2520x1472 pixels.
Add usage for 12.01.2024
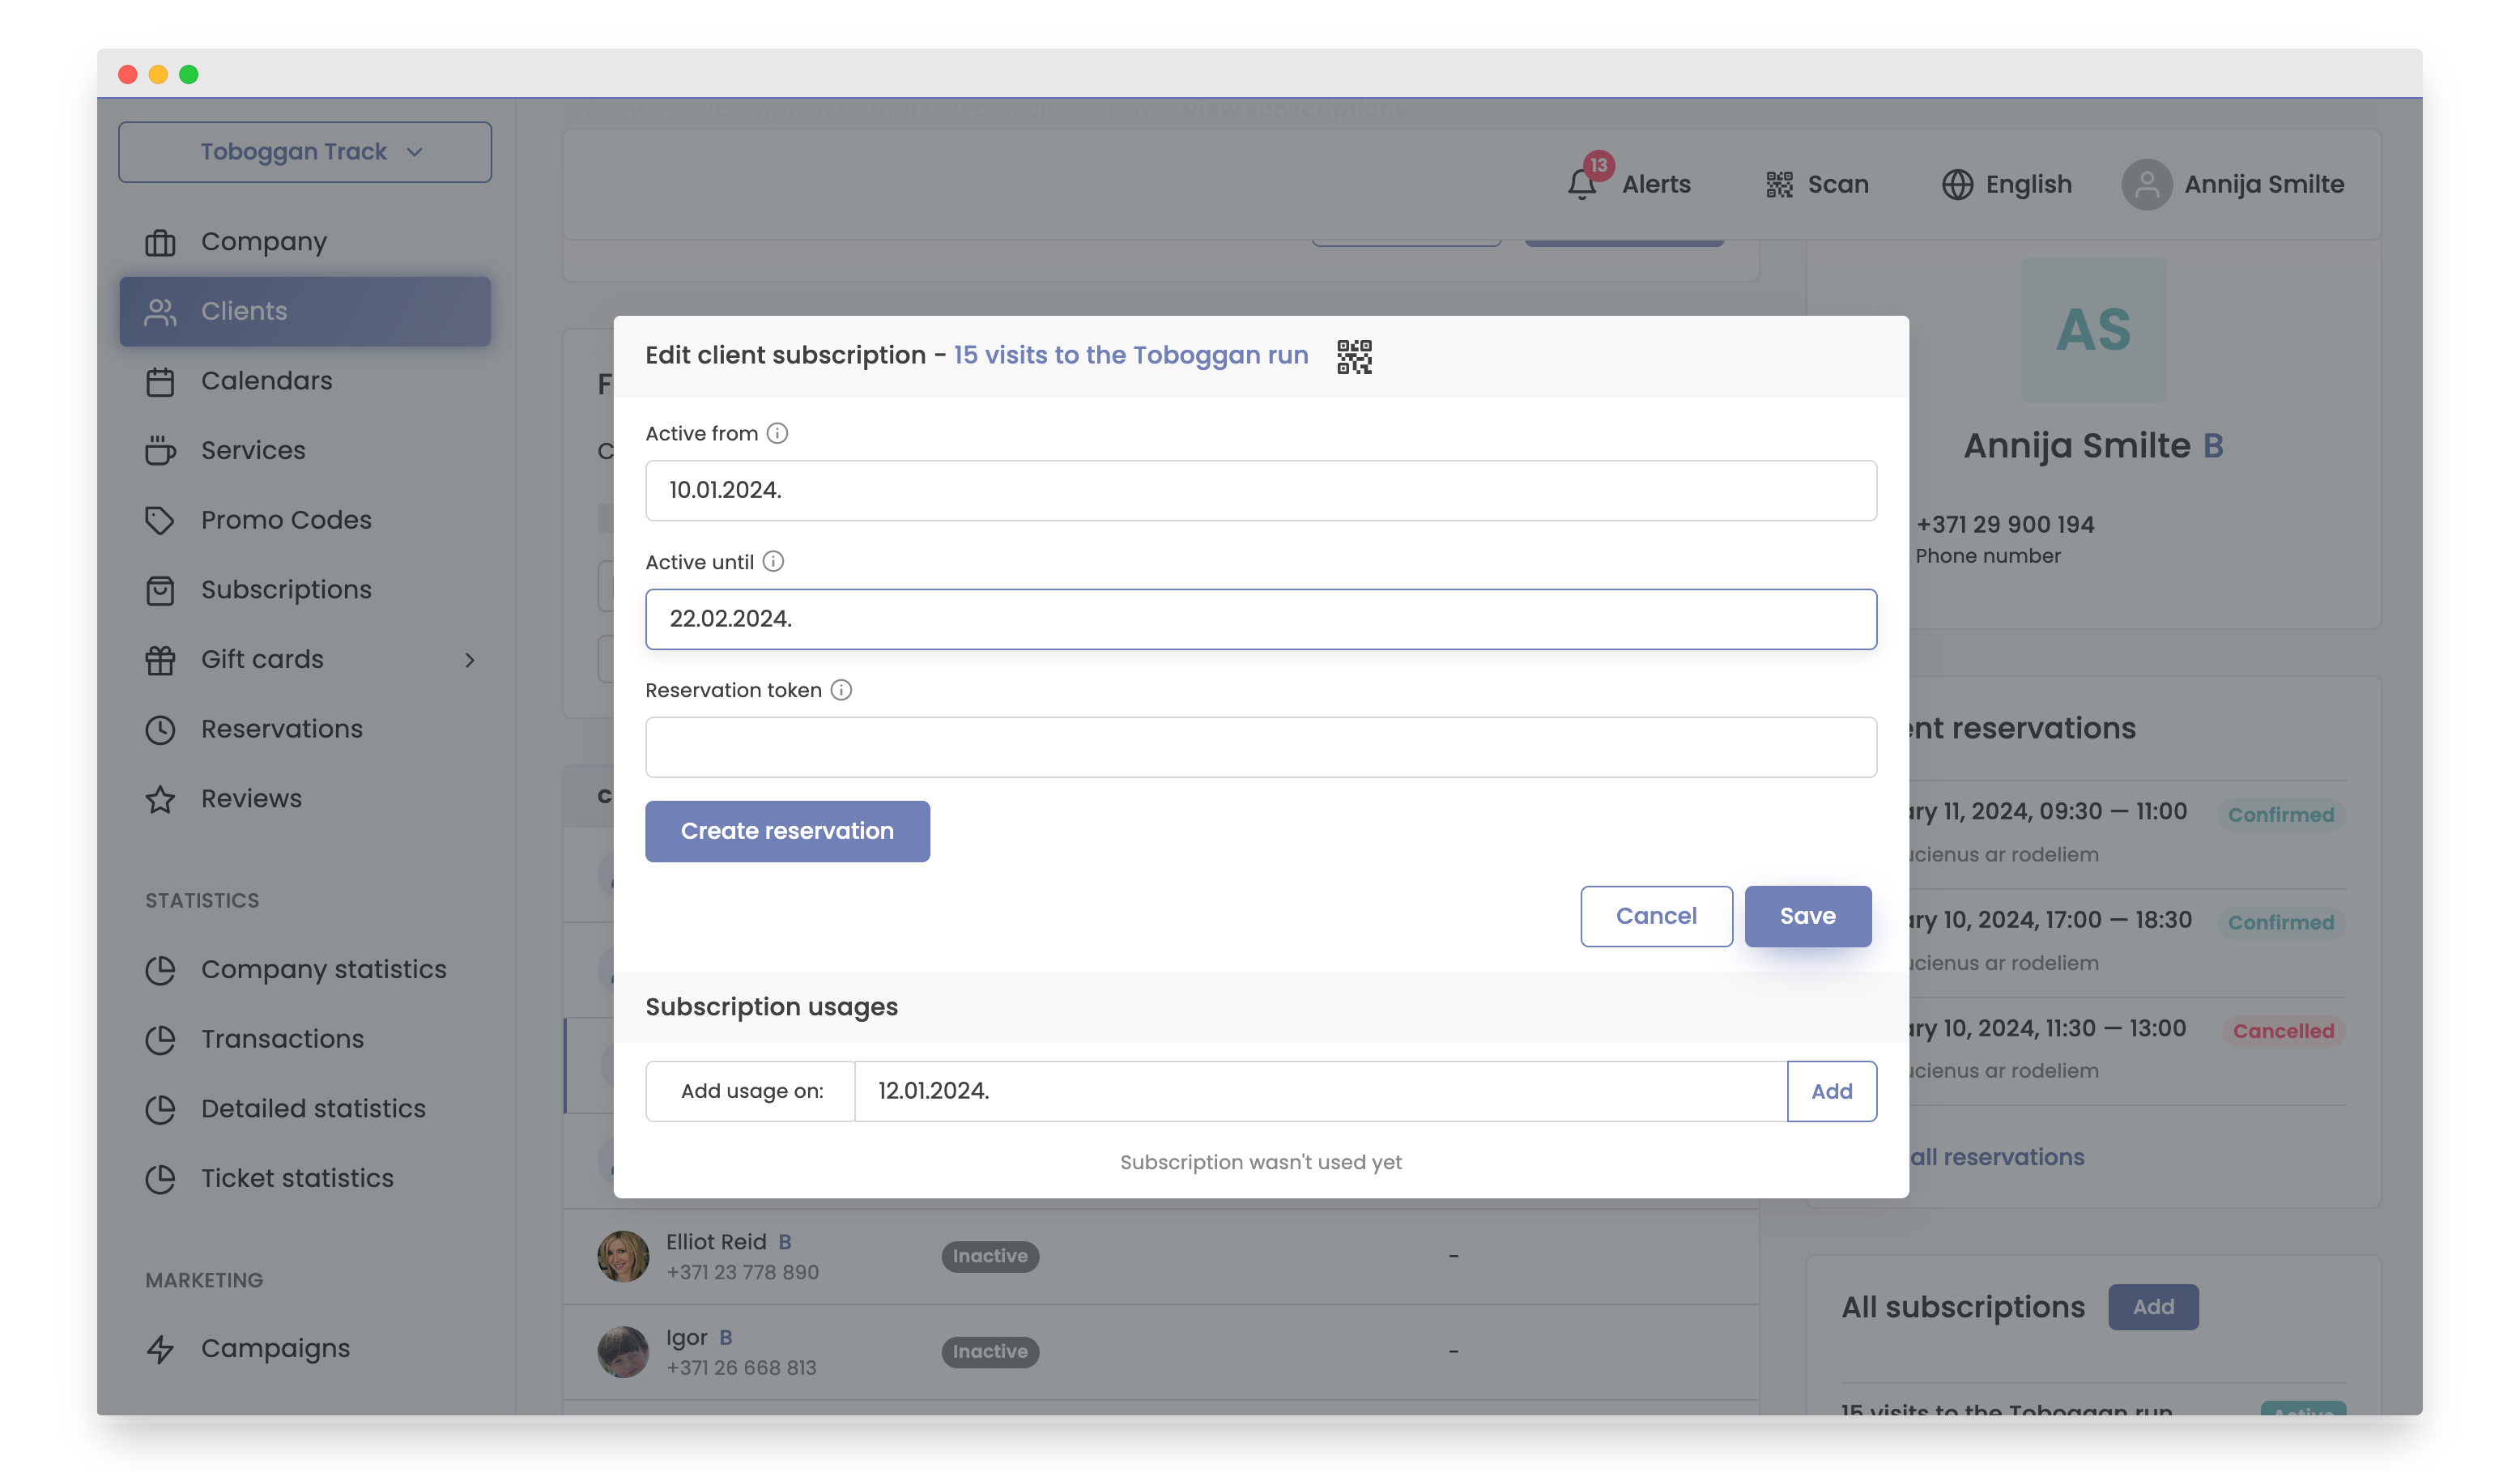point(1831,1091)
